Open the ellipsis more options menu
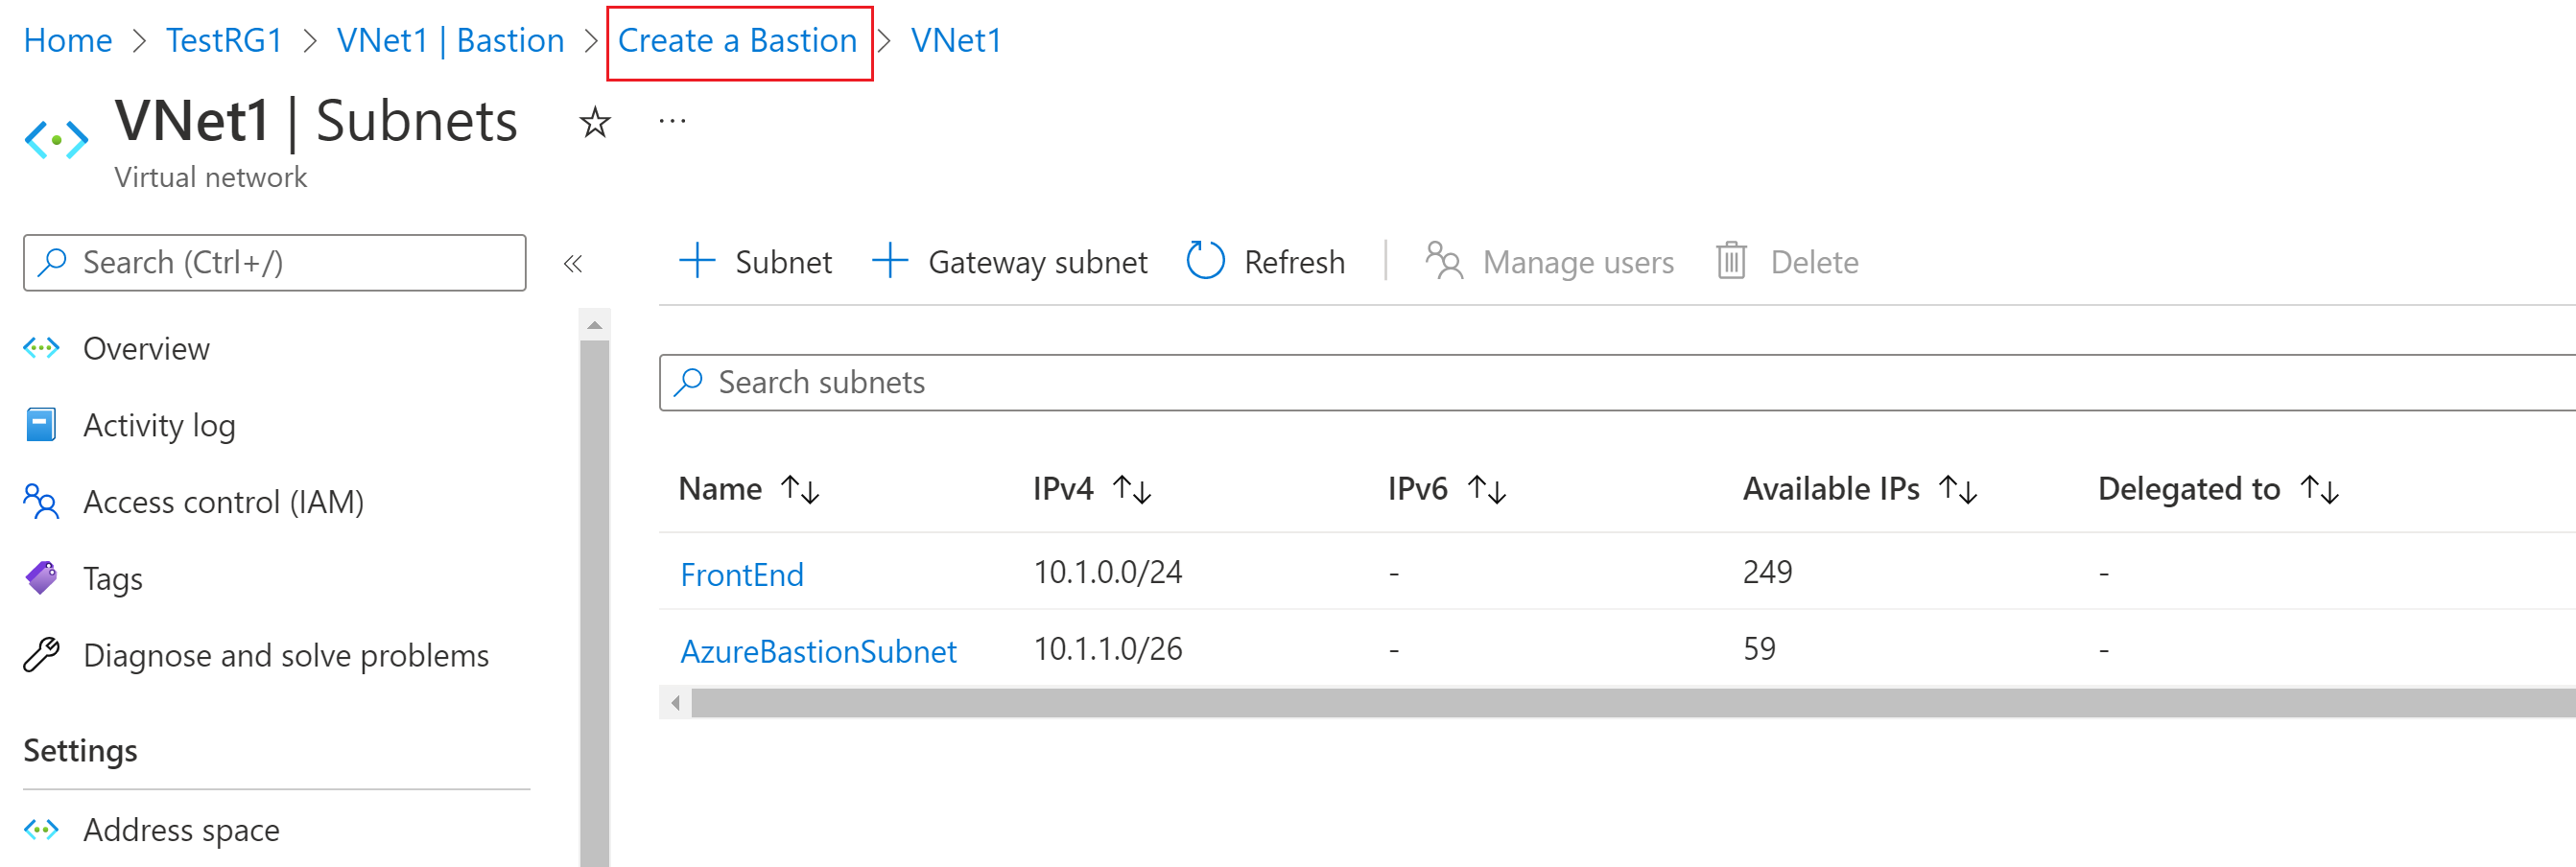The width and height of the screenshot is (2576, 867). [672, 122]
